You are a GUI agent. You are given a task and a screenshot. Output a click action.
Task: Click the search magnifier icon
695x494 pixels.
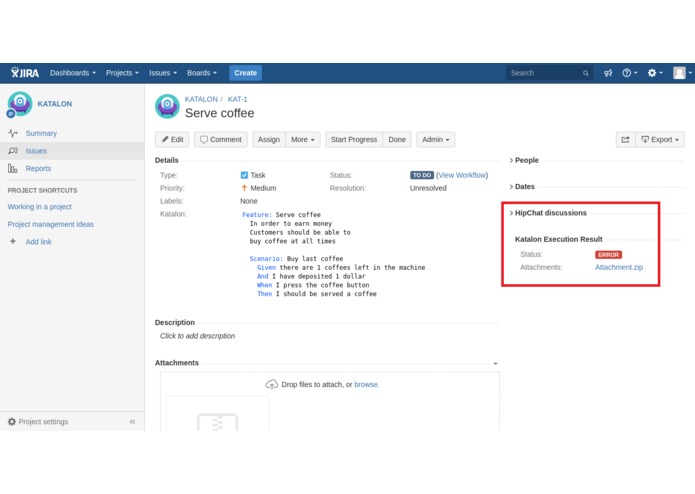(x=586, y=73)
